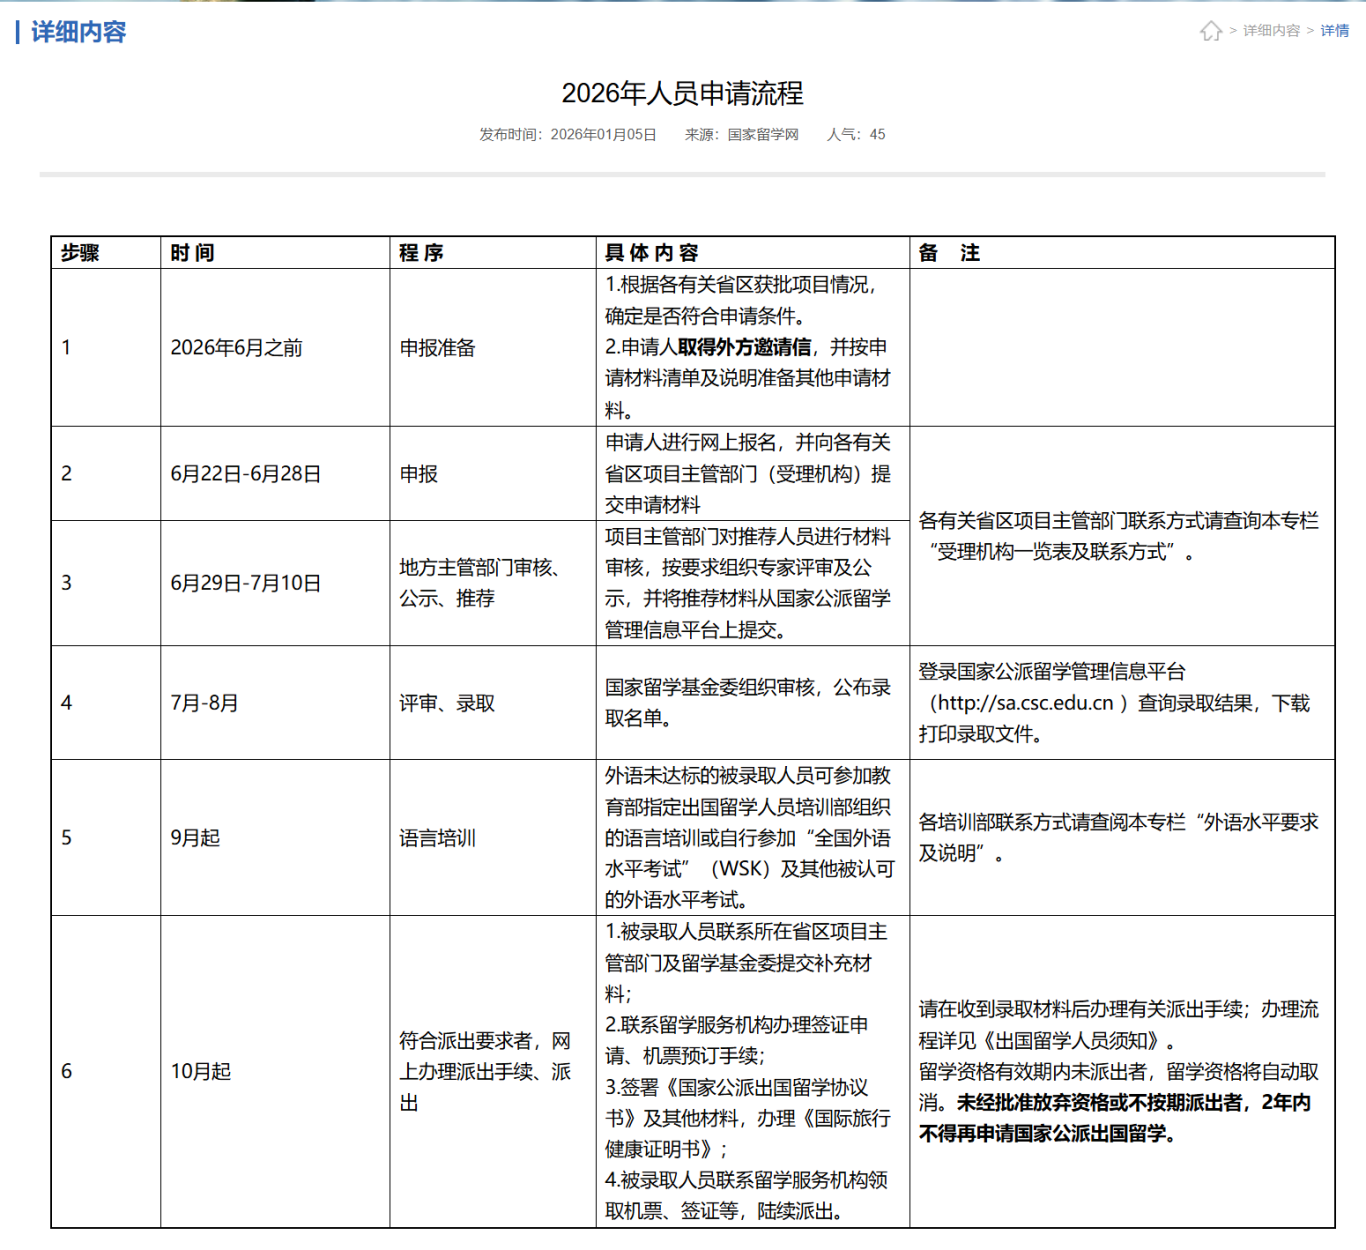Click the source 国家留学网 text
This screenshot has height=1250, width=1366.
tap(762, 134)
